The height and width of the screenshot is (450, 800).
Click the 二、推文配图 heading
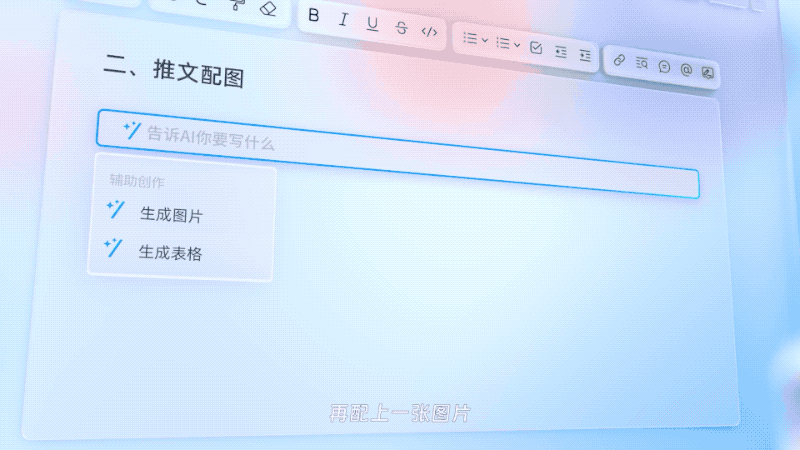(x=173, y=72)
